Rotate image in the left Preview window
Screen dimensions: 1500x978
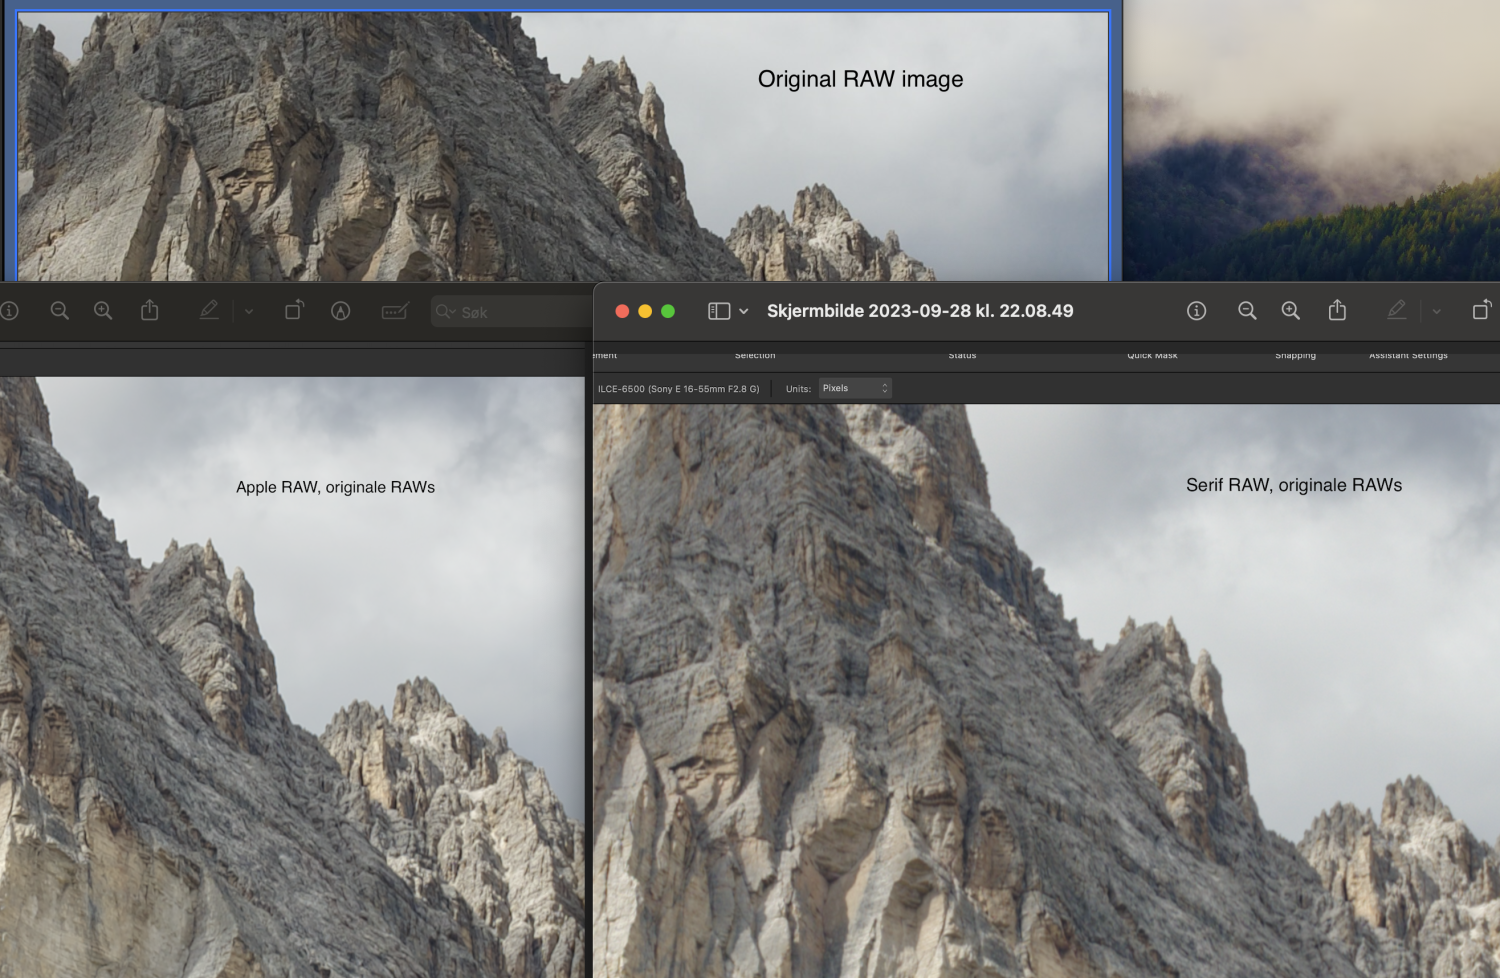pyautogui.click(x=294, y=311)
